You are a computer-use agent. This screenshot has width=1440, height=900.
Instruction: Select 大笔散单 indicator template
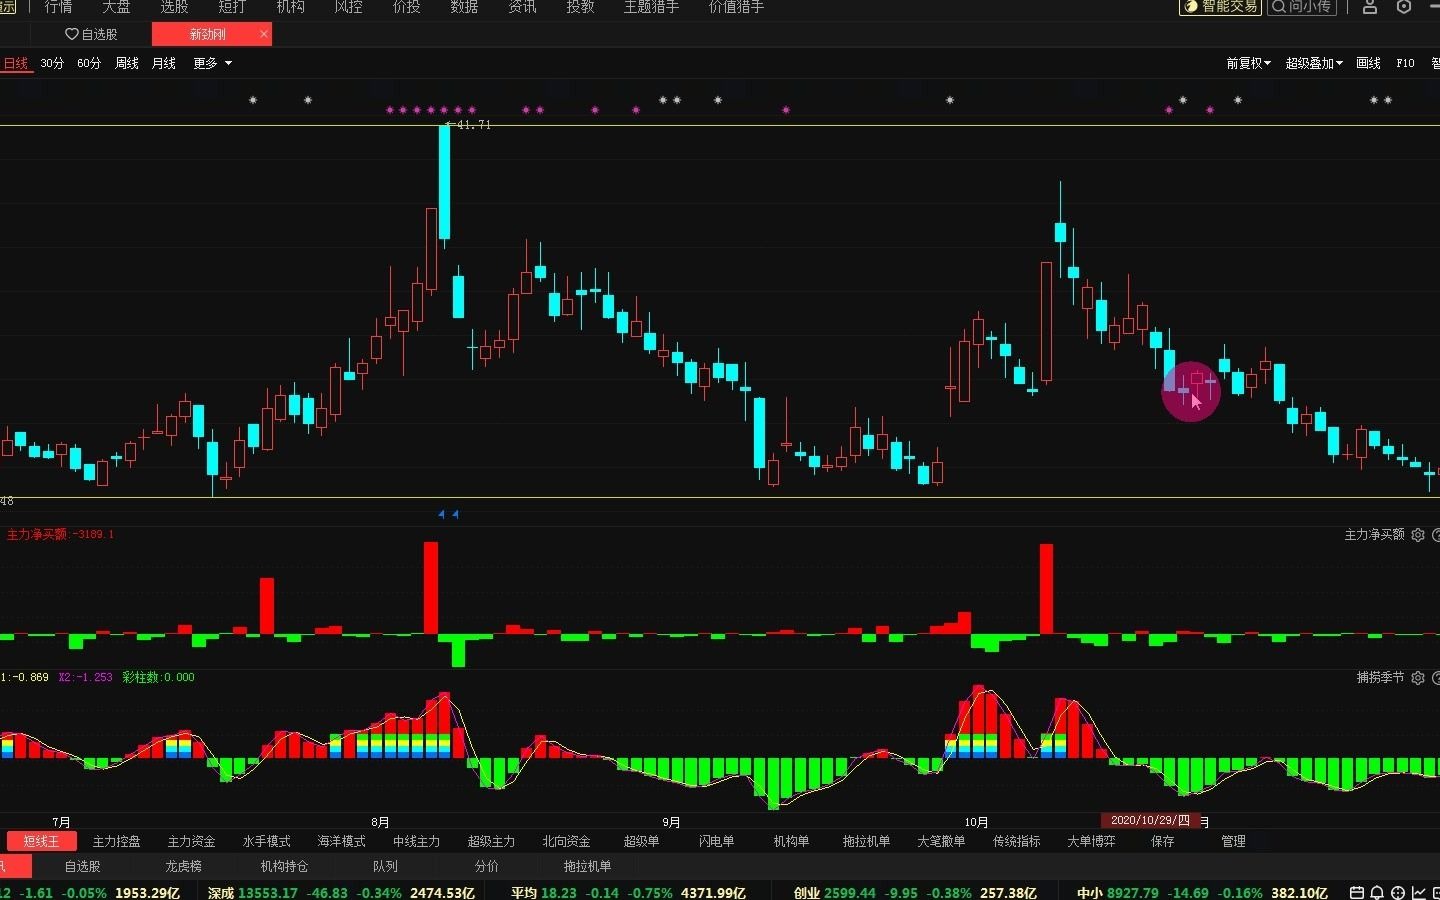pyautogui.click(x=941, y=841)
